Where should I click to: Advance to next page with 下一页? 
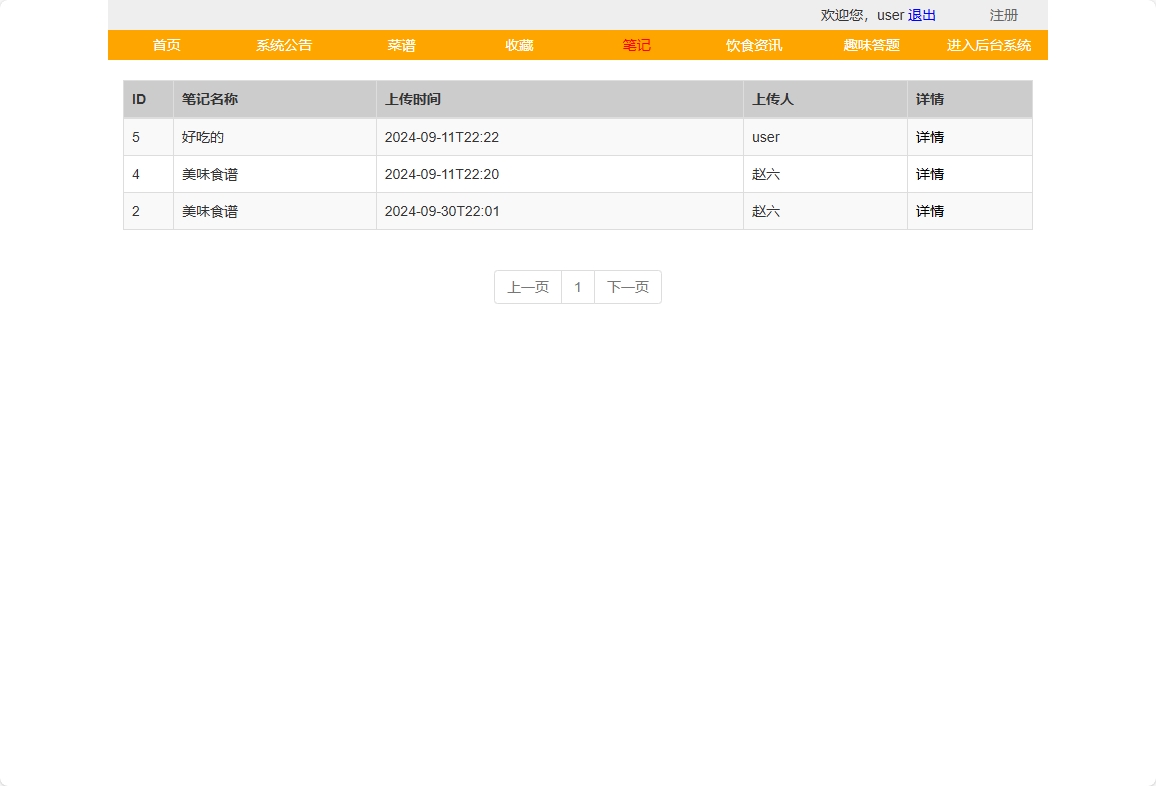(627, 287)
